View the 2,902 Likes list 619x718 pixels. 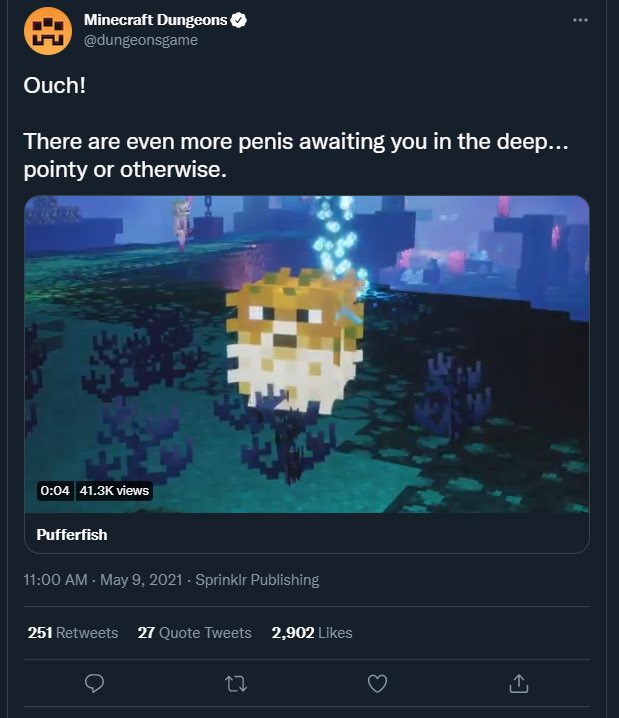tap(312, 633)
